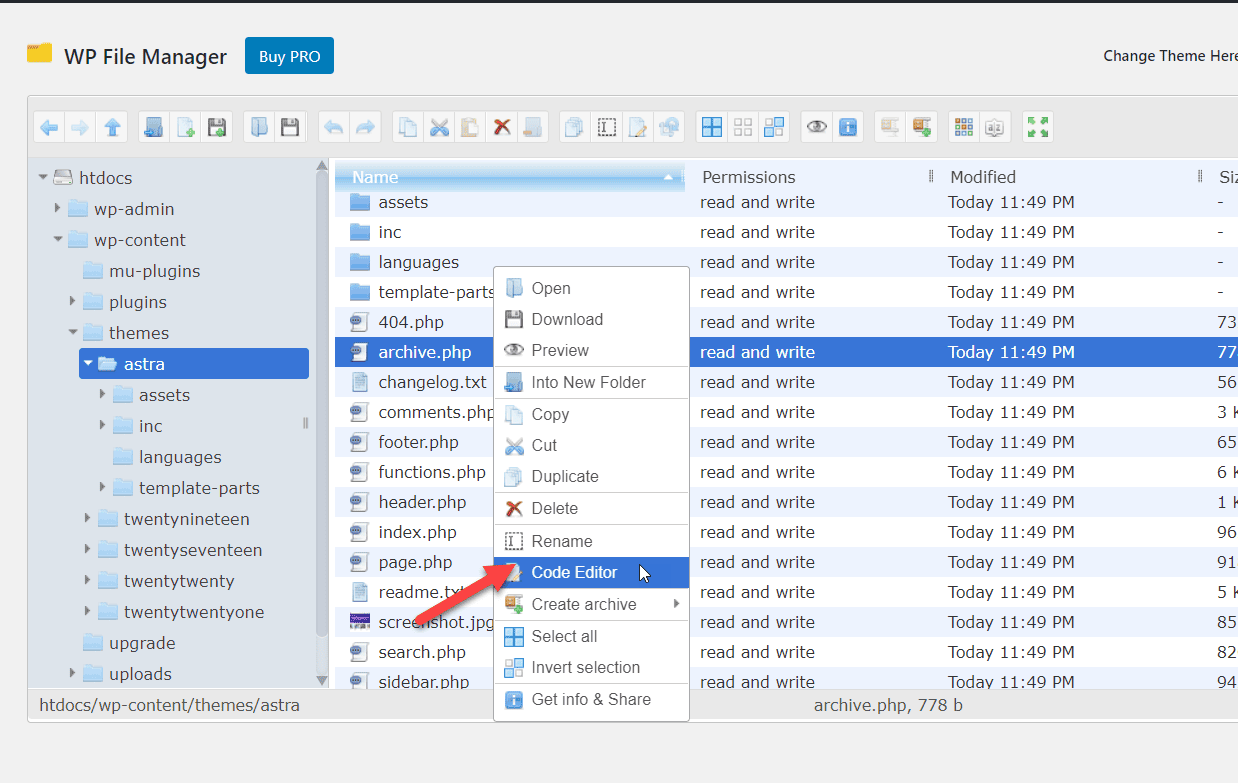1238x783 pixels.
Task: Click the Buy PRO button
Action: [289, 56]
